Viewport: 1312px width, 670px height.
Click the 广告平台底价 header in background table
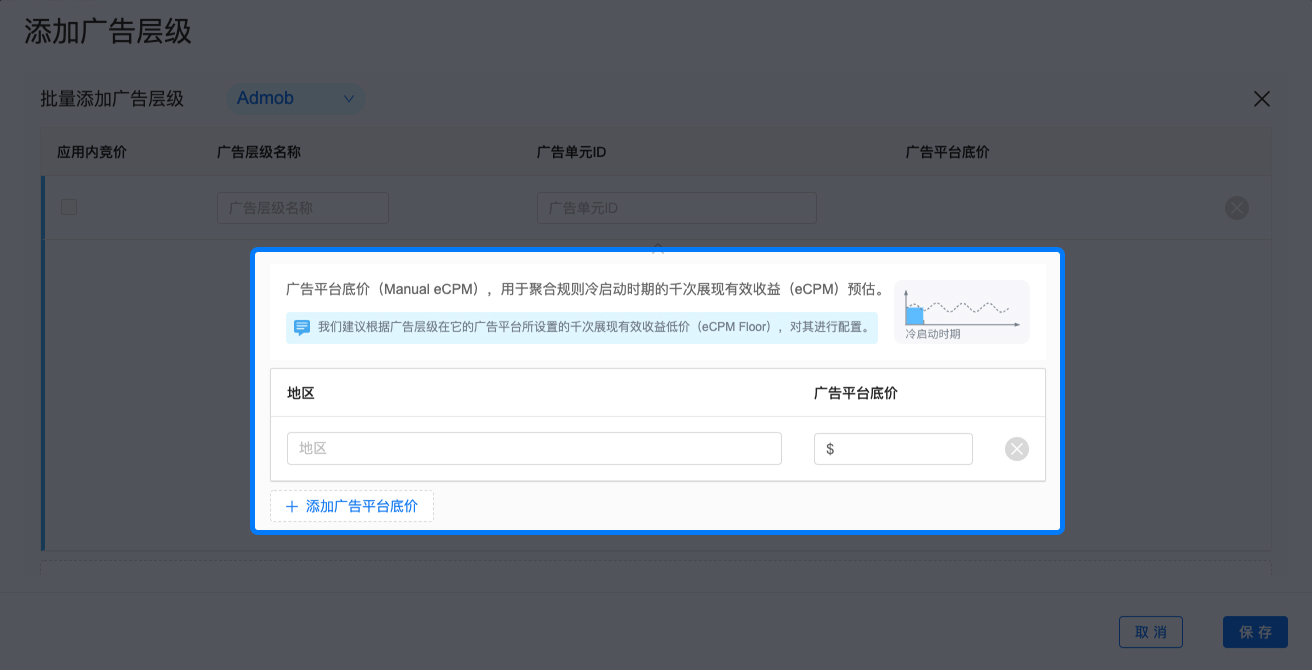(948, 152)
